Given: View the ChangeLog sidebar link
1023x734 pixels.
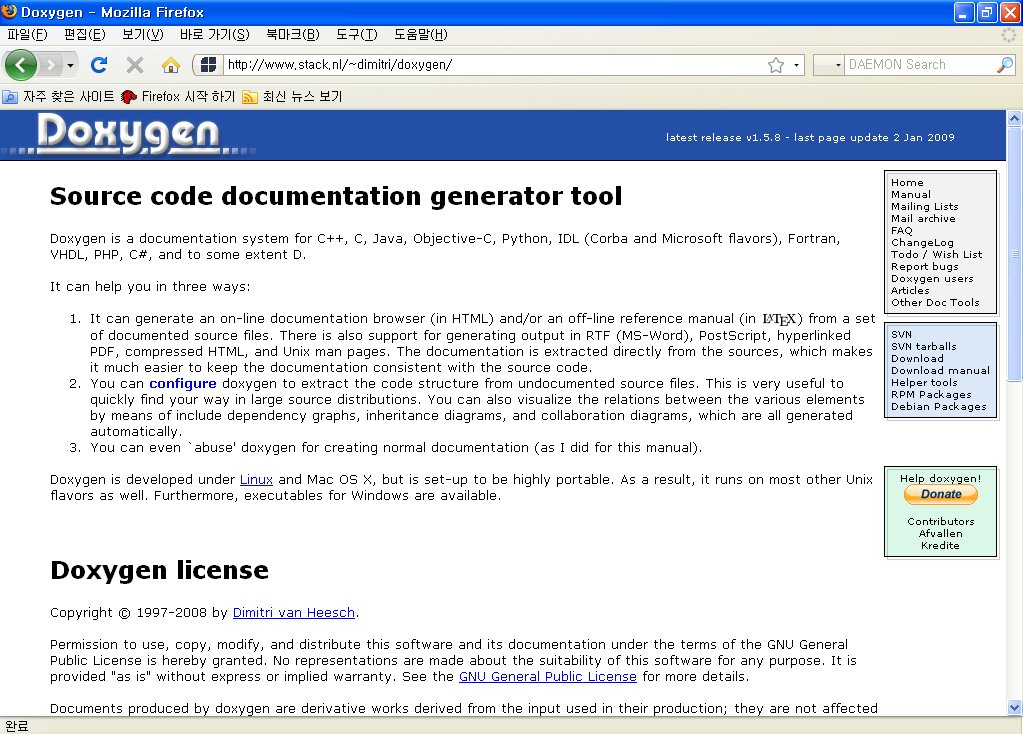Looking at the screenshot, I should pyautogui.click(x=922, y=243).
